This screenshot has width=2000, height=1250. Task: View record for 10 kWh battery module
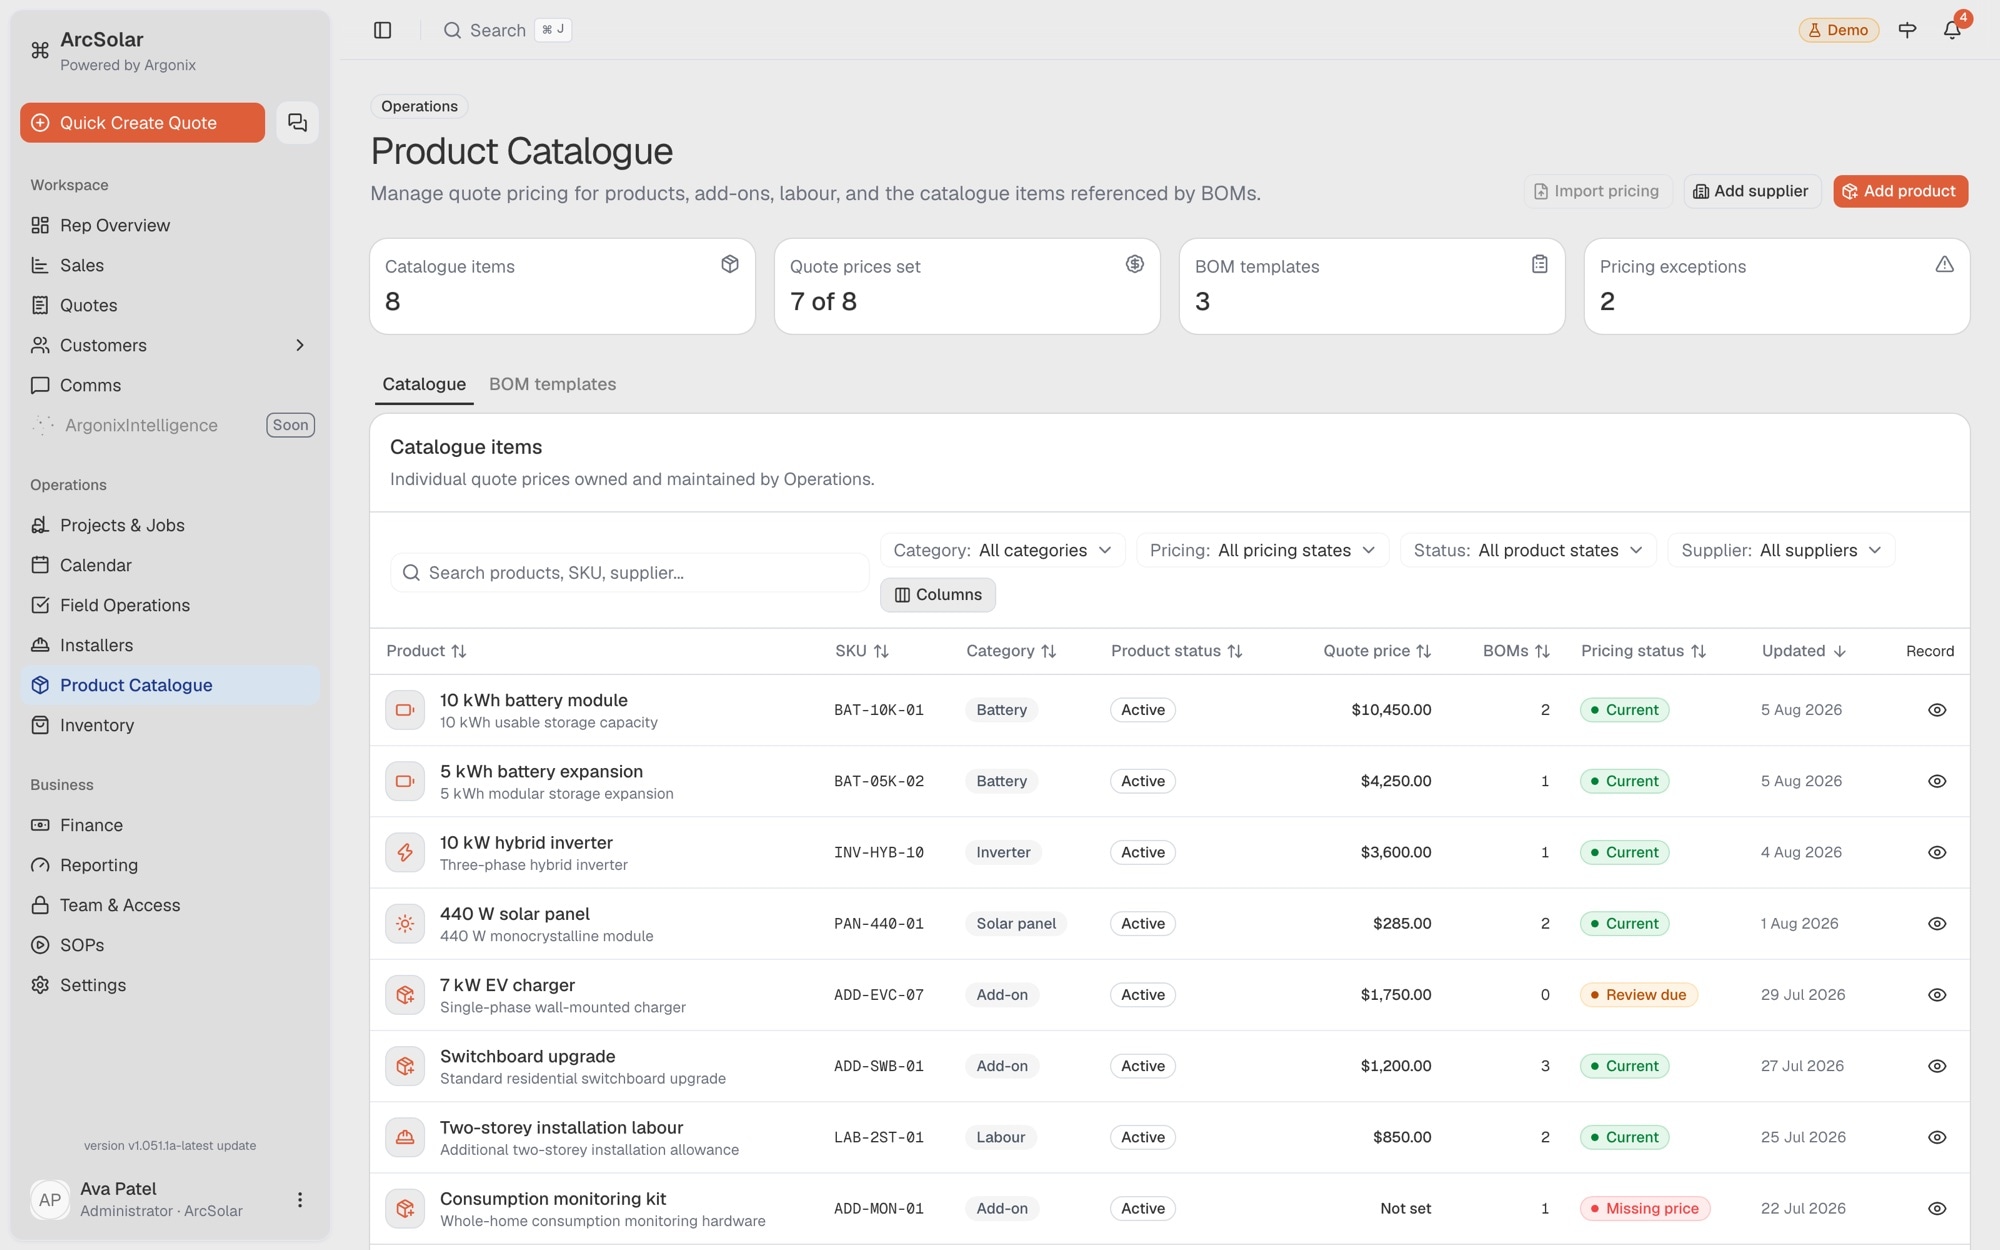tap(1937, 710)
